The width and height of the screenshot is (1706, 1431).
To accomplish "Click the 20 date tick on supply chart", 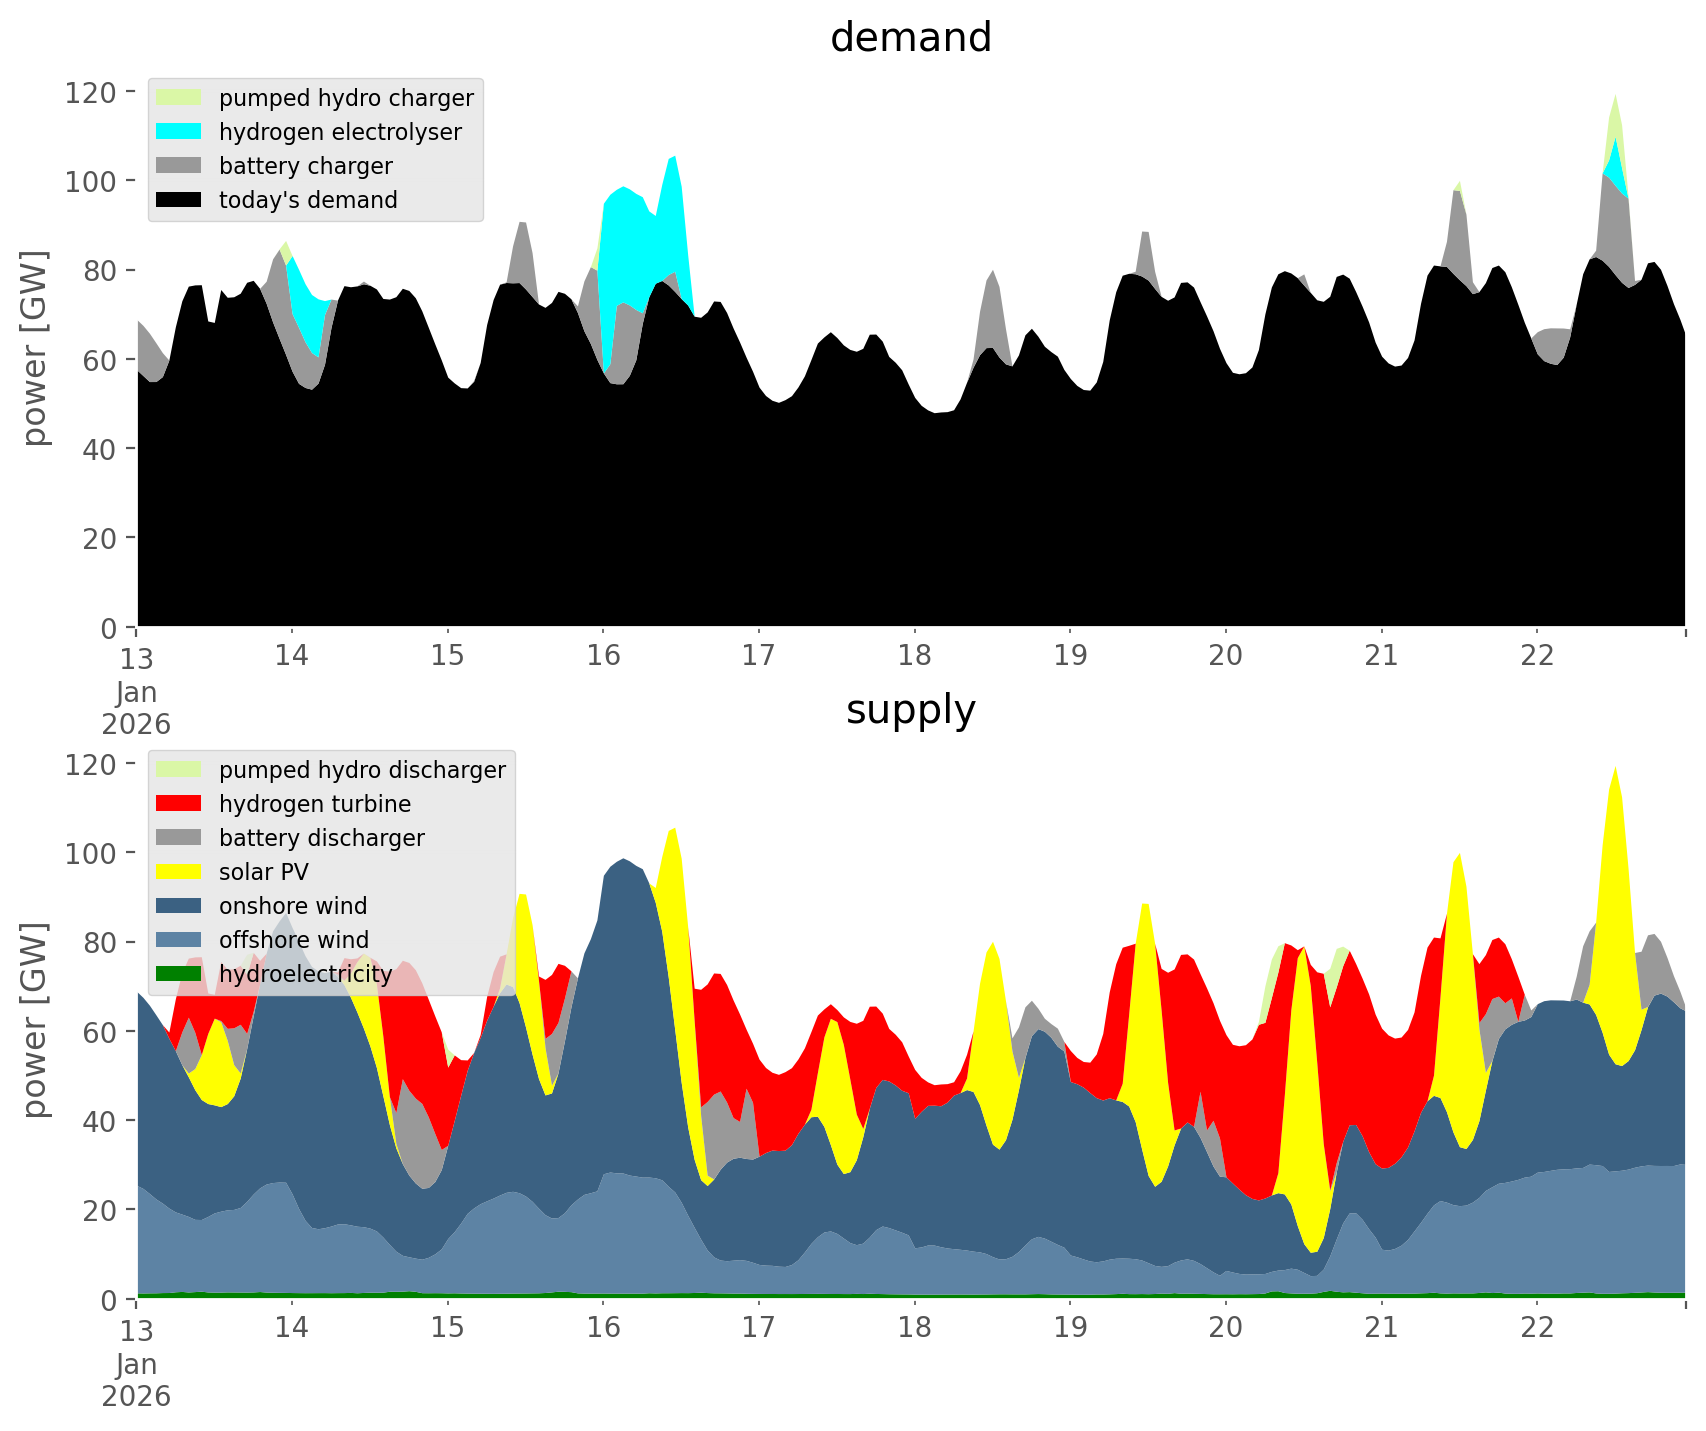I will pos(1225,1328).
